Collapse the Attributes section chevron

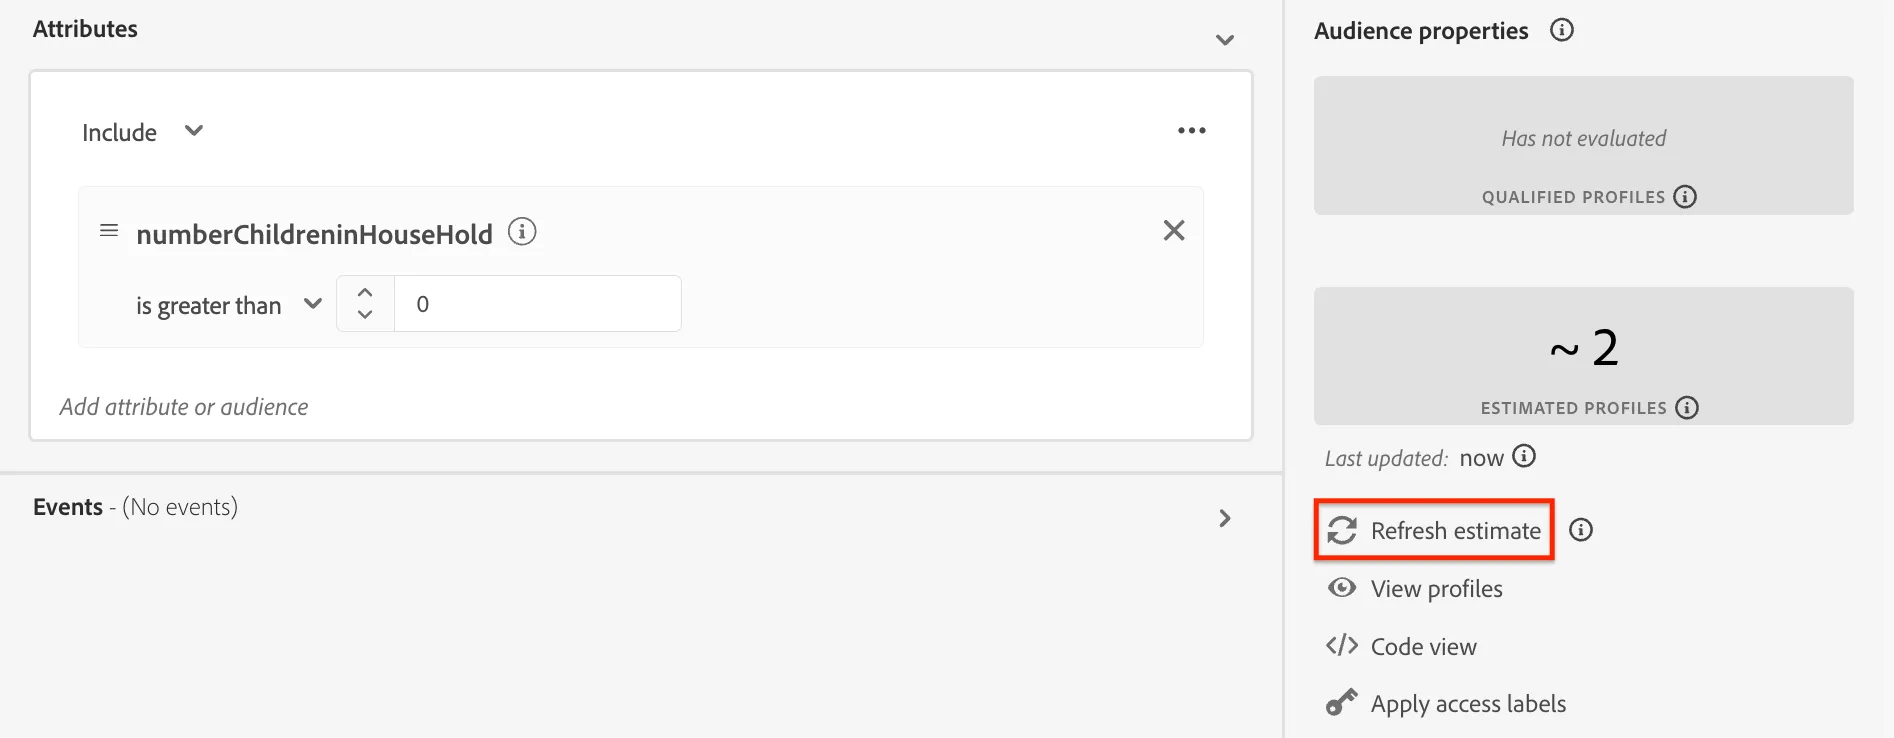(1225, 40)
